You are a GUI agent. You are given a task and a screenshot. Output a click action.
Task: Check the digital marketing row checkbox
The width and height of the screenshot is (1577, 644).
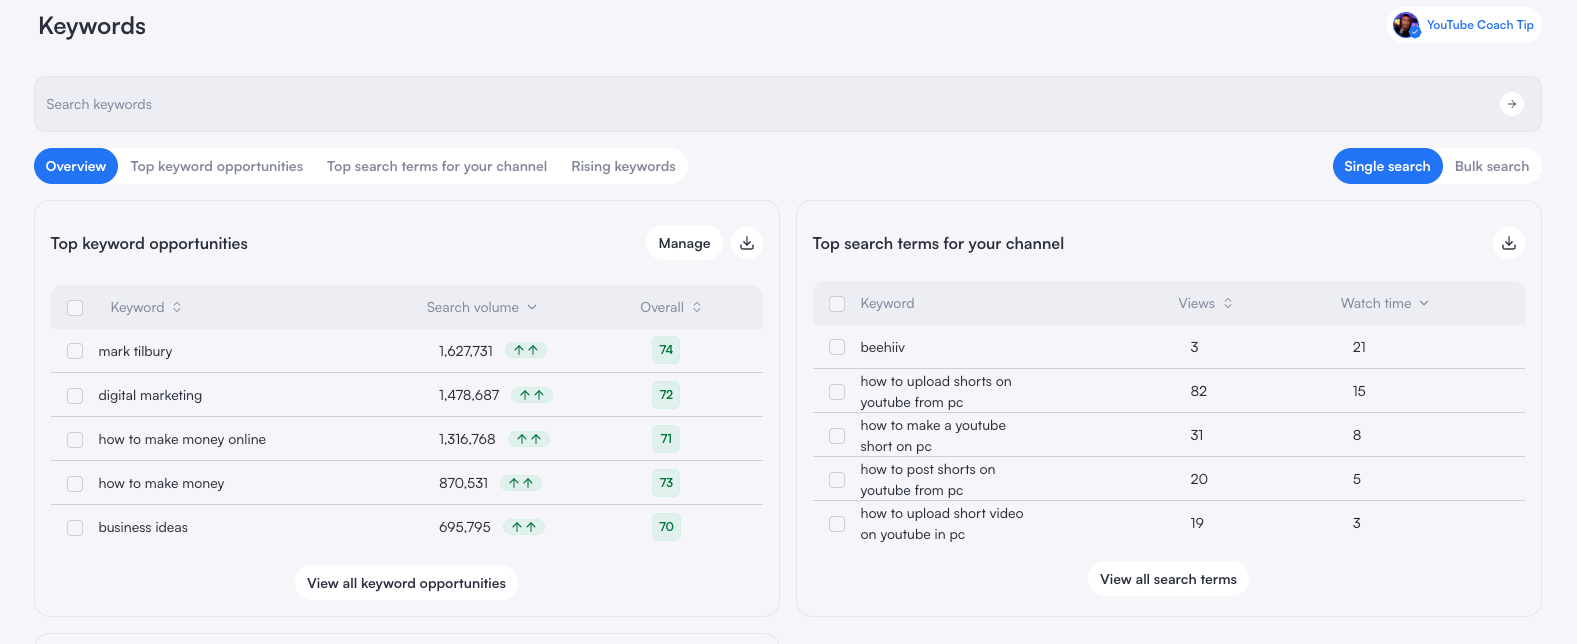pyautogui.click(x=75, y=396)
